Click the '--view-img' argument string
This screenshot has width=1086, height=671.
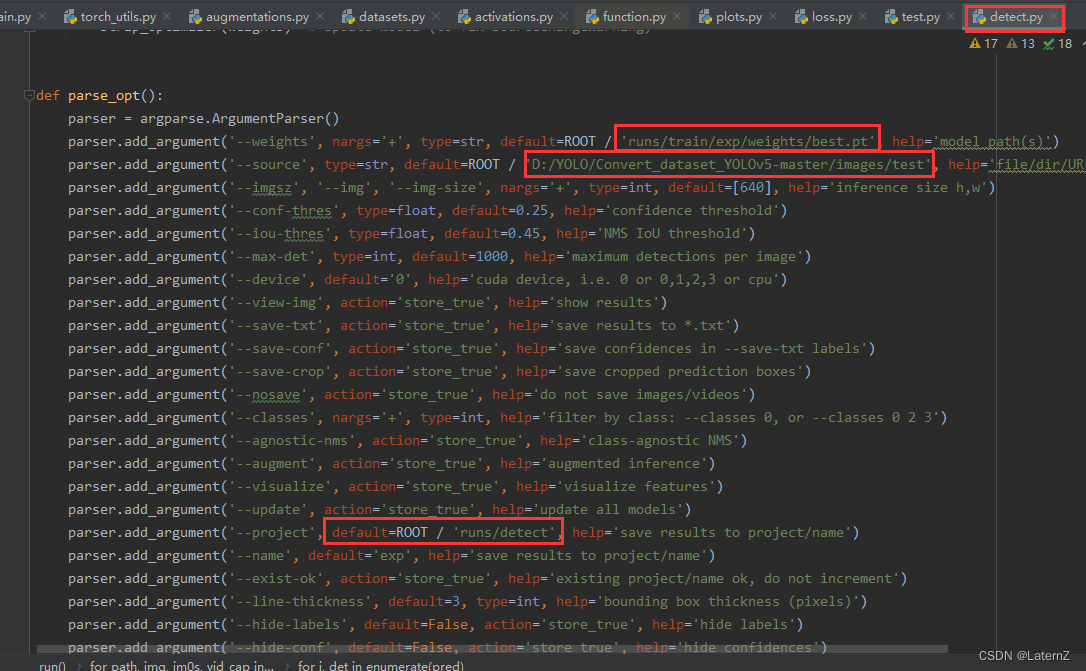276,302
